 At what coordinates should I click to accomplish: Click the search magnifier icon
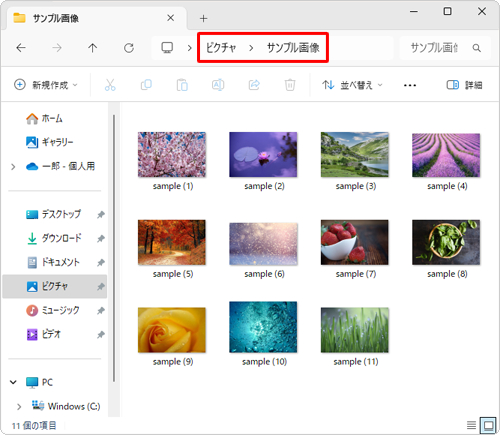click(x=477, y=48)
